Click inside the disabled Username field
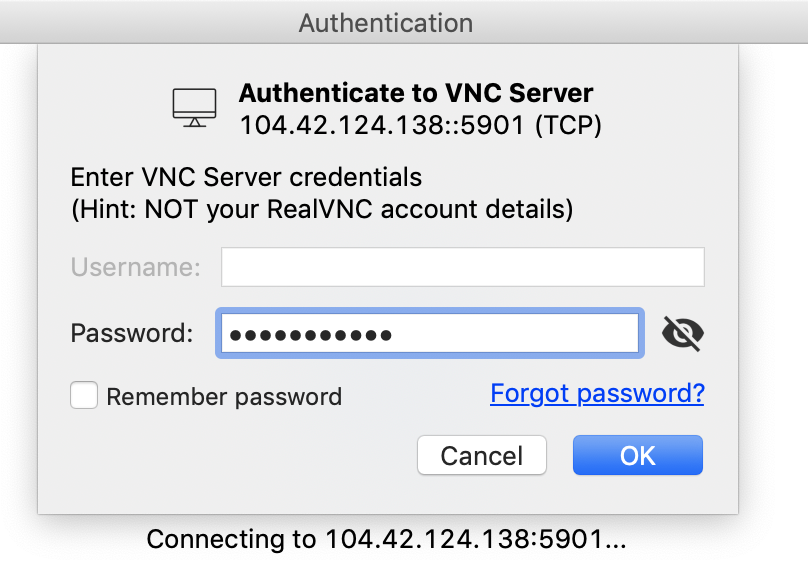 463,267
